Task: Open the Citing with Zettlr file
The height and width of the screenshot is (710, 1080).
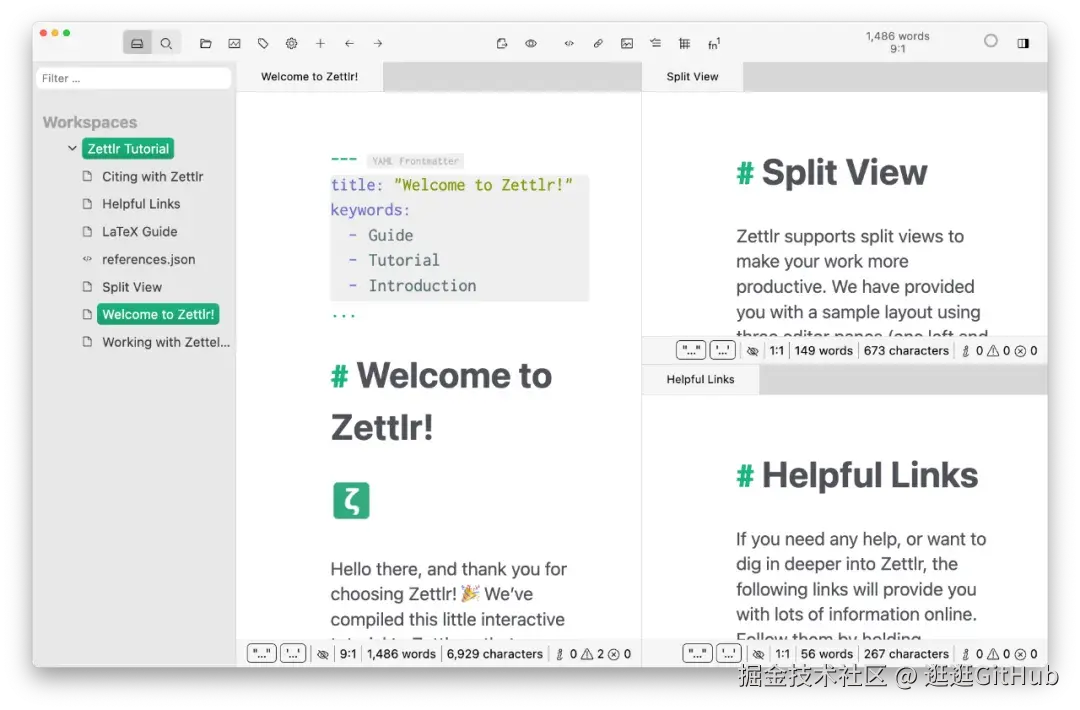Action: coord(152,176)
